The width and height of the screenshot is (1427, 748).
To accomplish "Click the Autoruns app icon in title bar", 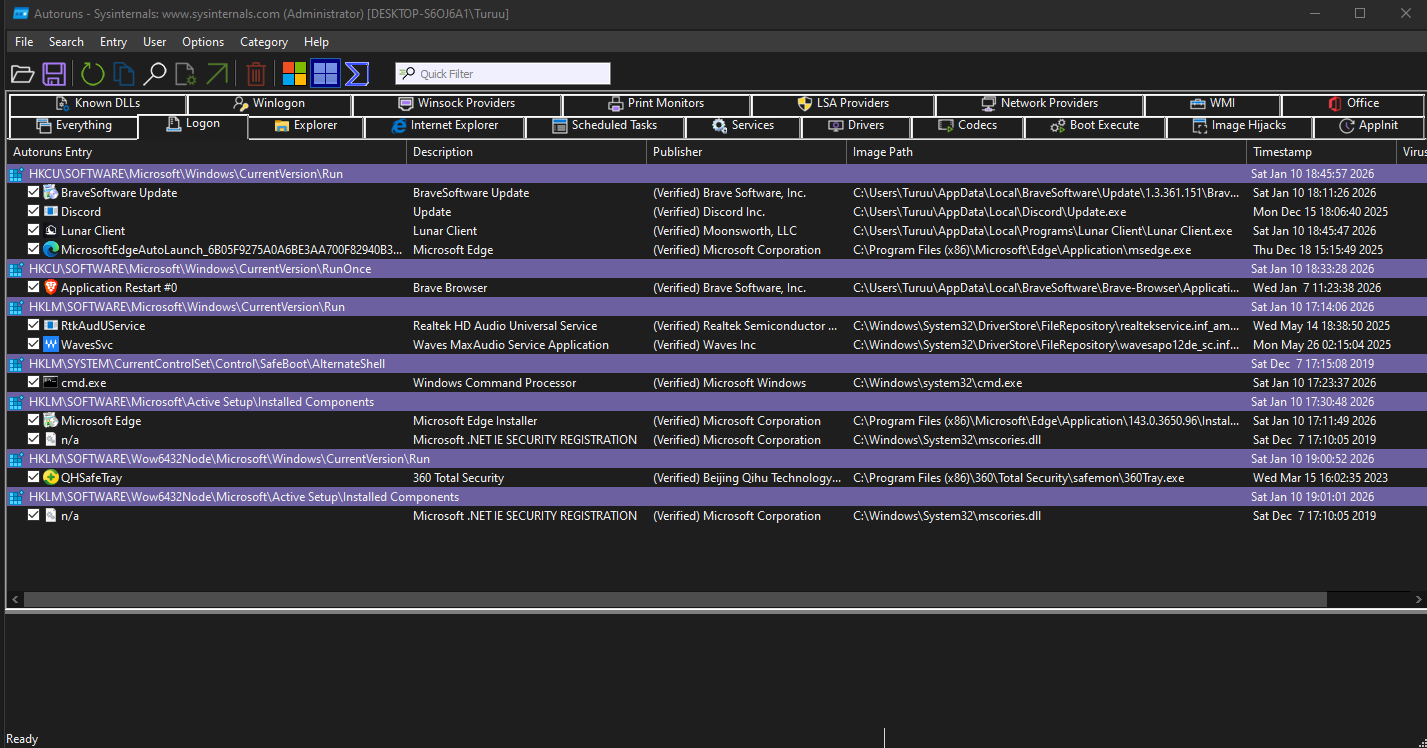I will [20, 13].
